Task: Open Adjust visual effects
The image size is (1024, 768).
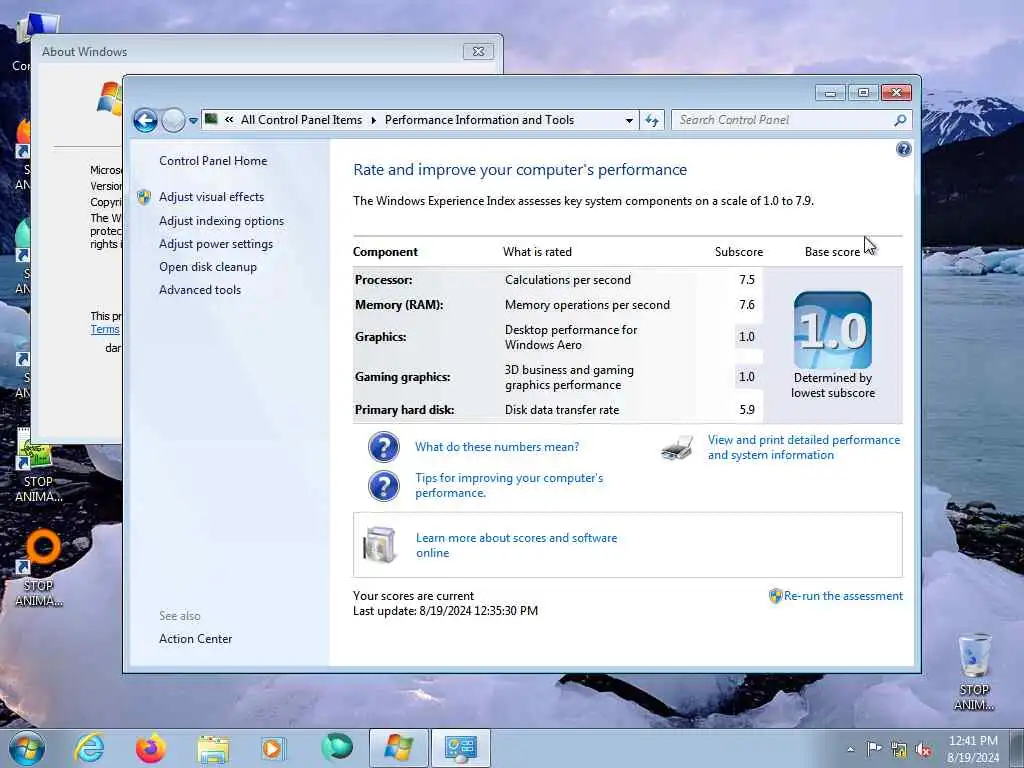Action: 212,197
